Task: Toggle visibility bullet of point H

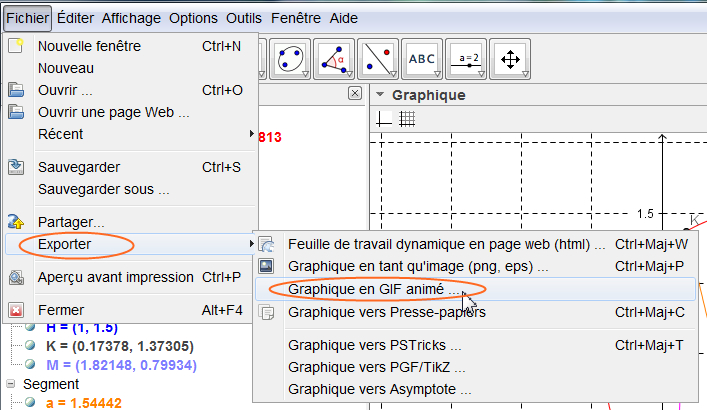Action: point(30,327)
